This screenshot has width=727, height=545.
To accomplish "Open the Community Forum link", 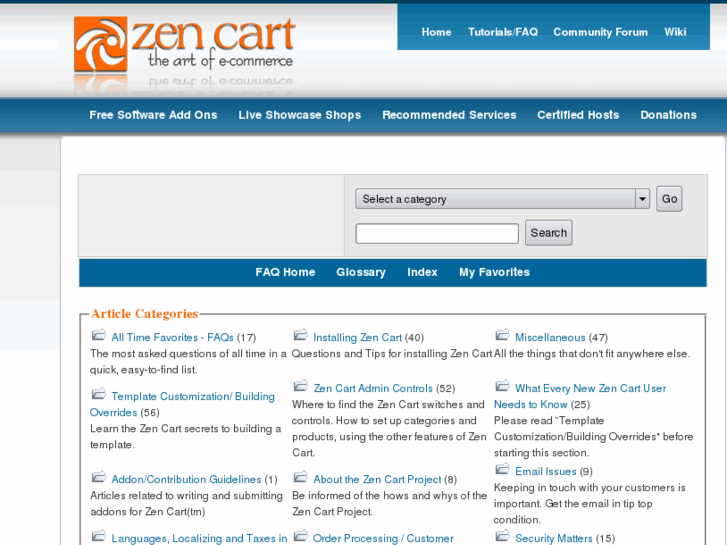I will [x=600, y=32].
